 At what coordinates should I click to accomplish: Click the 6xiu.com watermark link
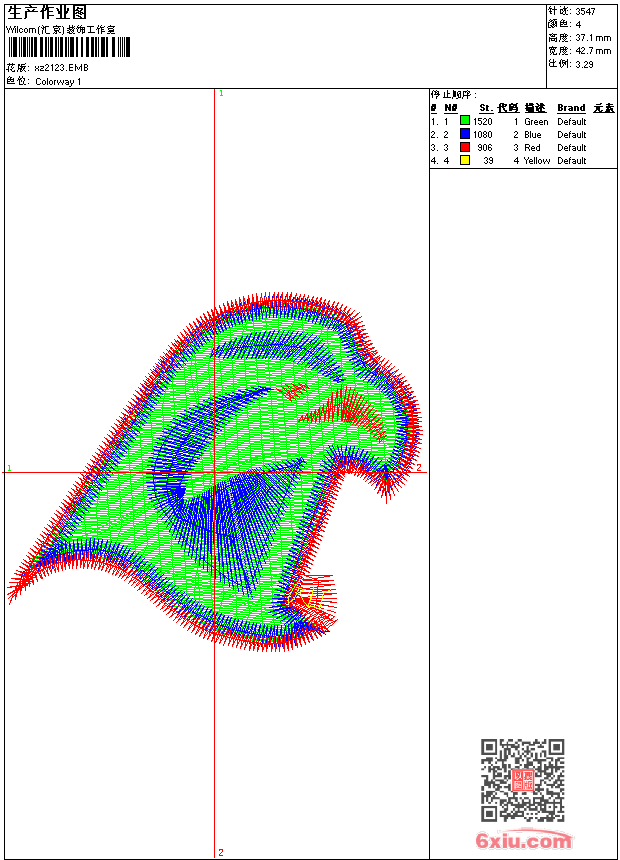point(523,840)
